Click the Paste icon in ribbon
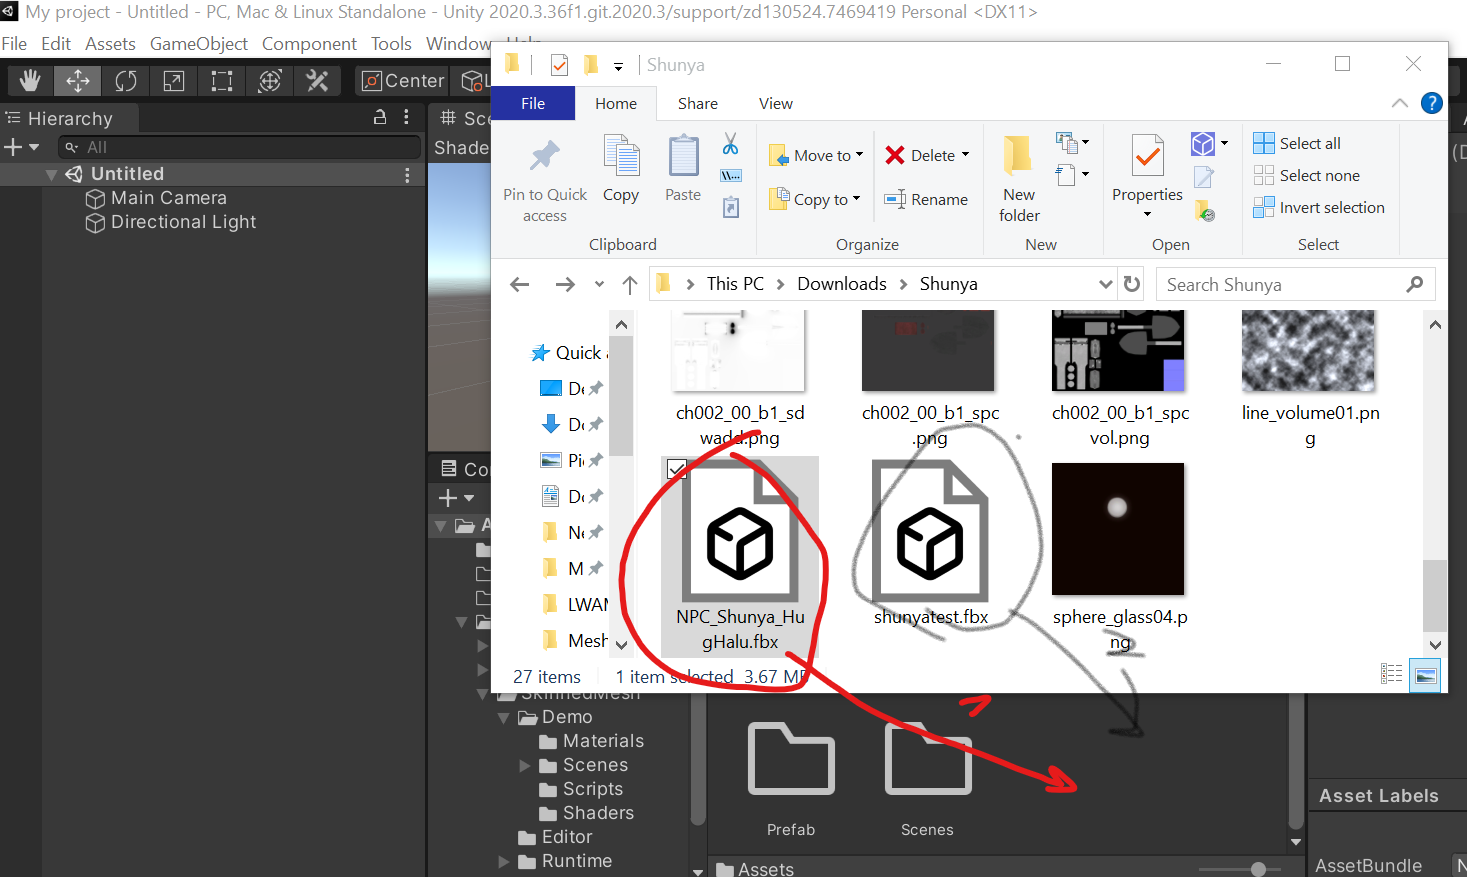Image resolution: width=1467 pixels, height=877 pixels. pos(683,156)
